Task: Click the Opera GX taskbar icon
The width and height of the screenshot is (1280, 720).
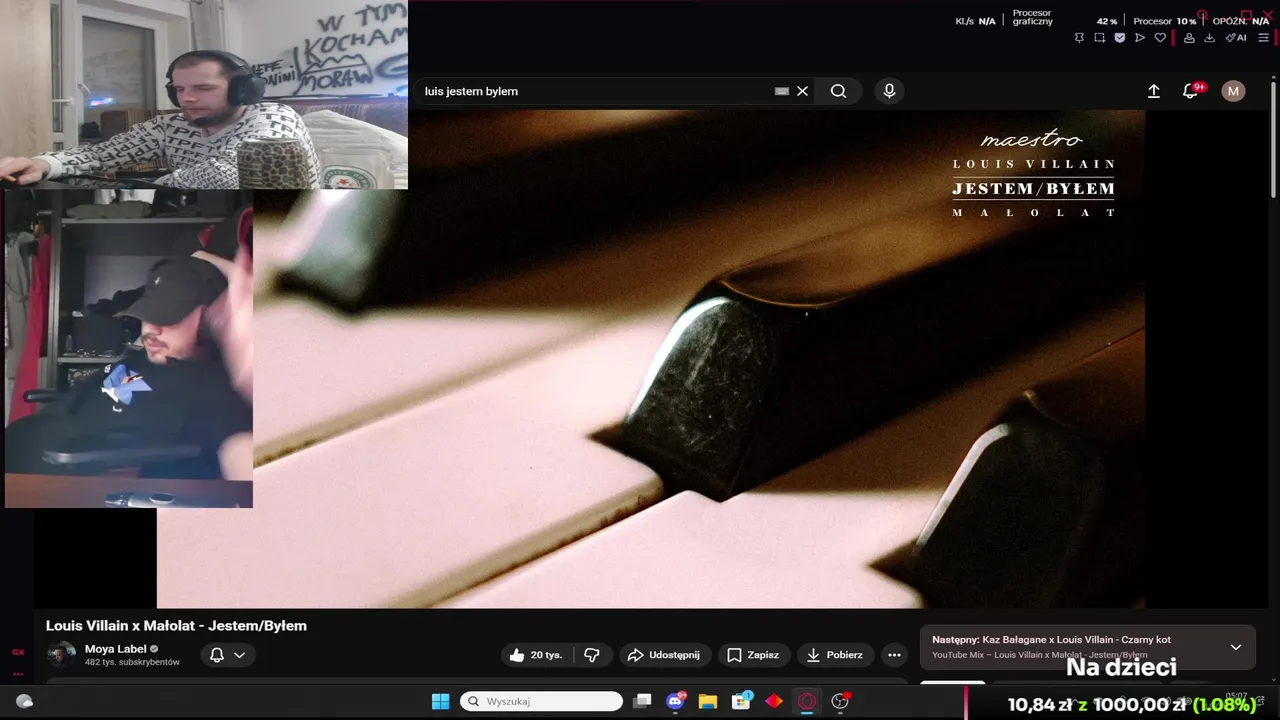Action: pyautogui.click(x=807, y=701)
